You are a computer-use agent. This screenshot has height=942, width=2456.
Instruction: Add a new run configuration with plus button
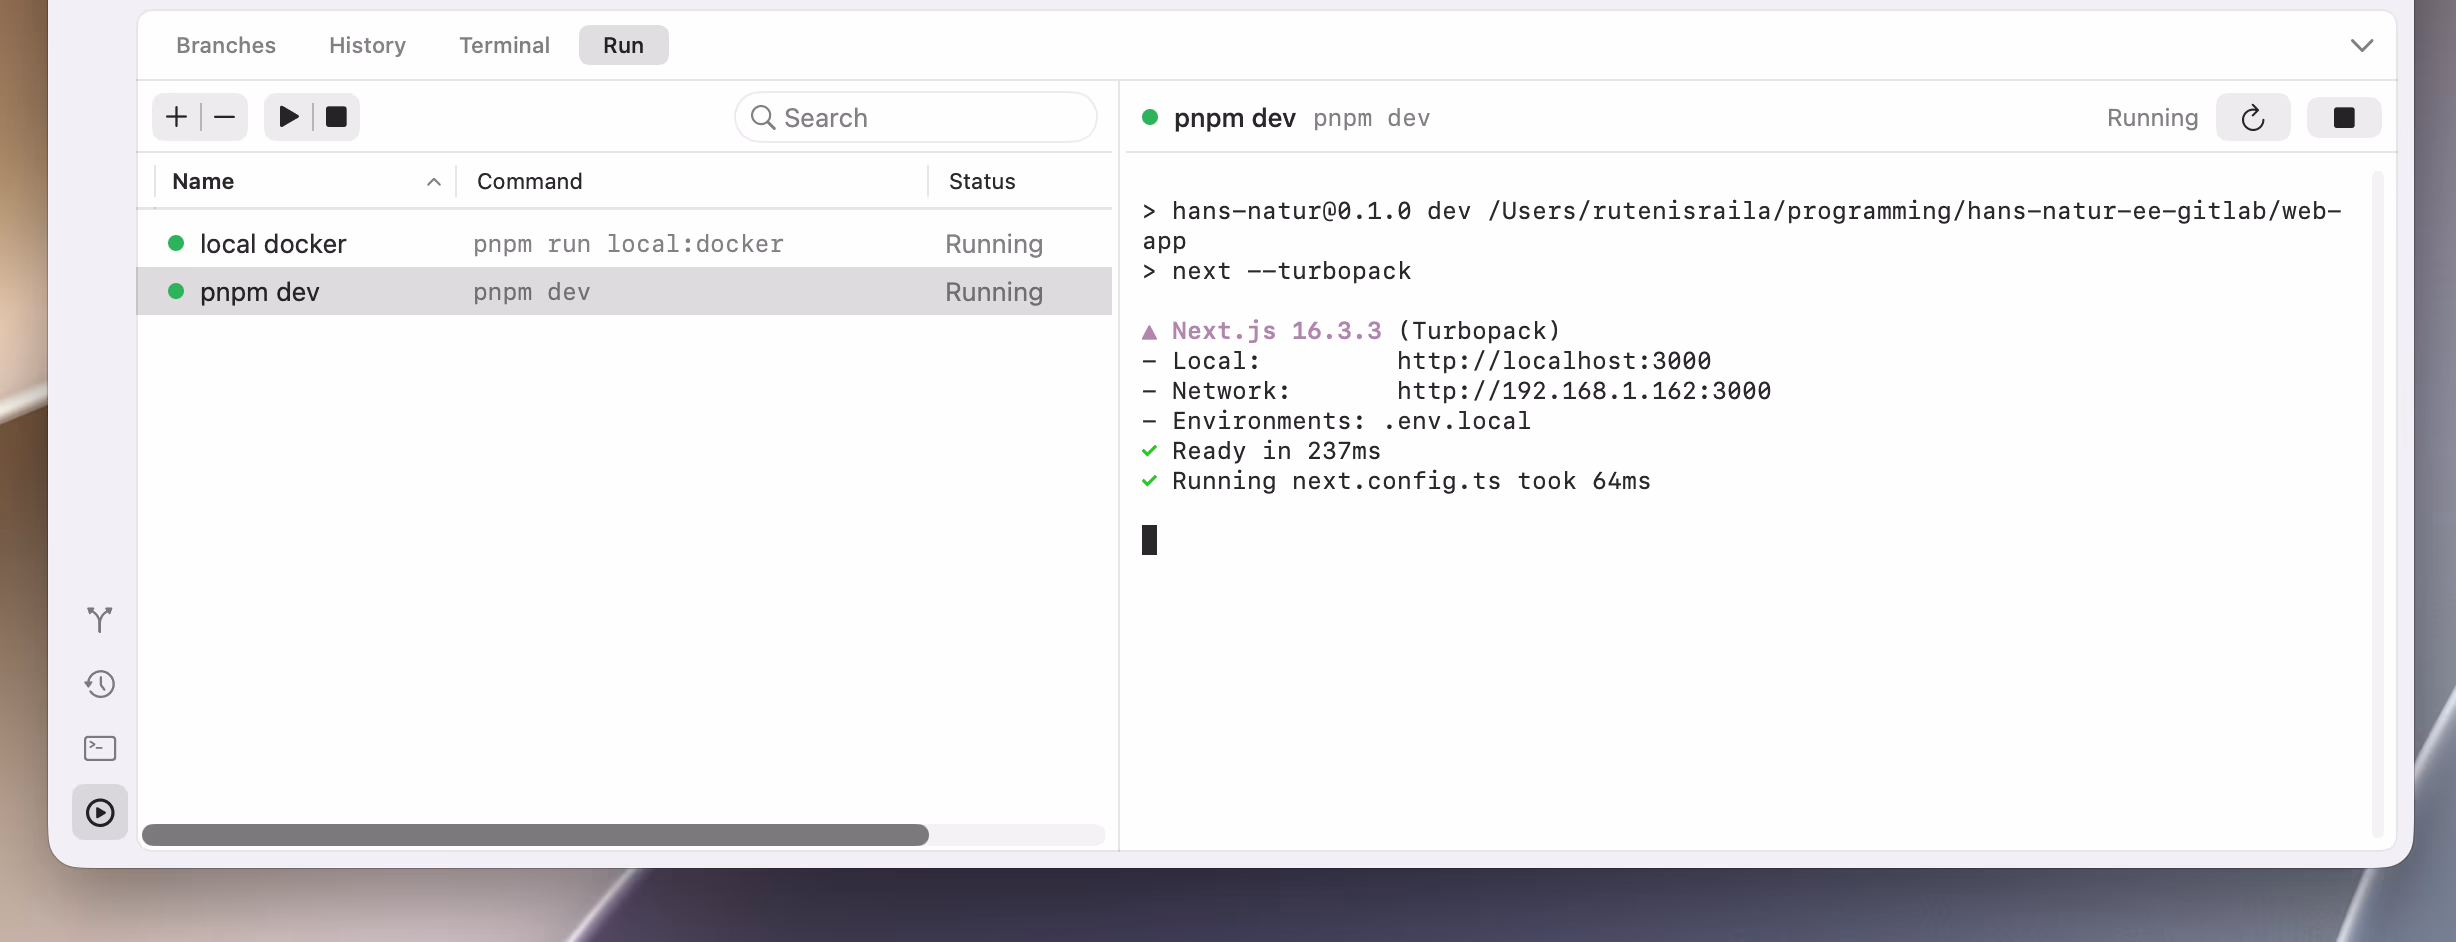(177, 117)
